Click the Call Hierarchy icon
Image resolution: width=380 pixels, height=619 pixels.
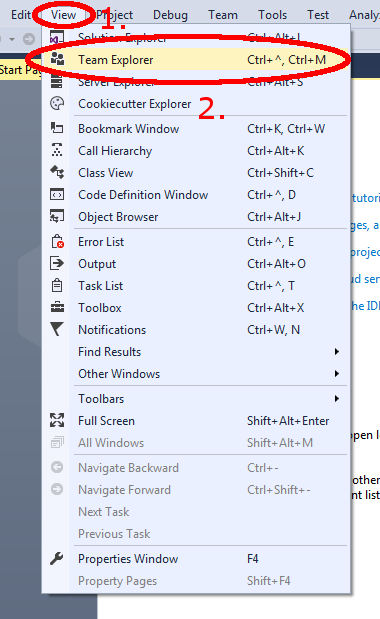[57, 150]
